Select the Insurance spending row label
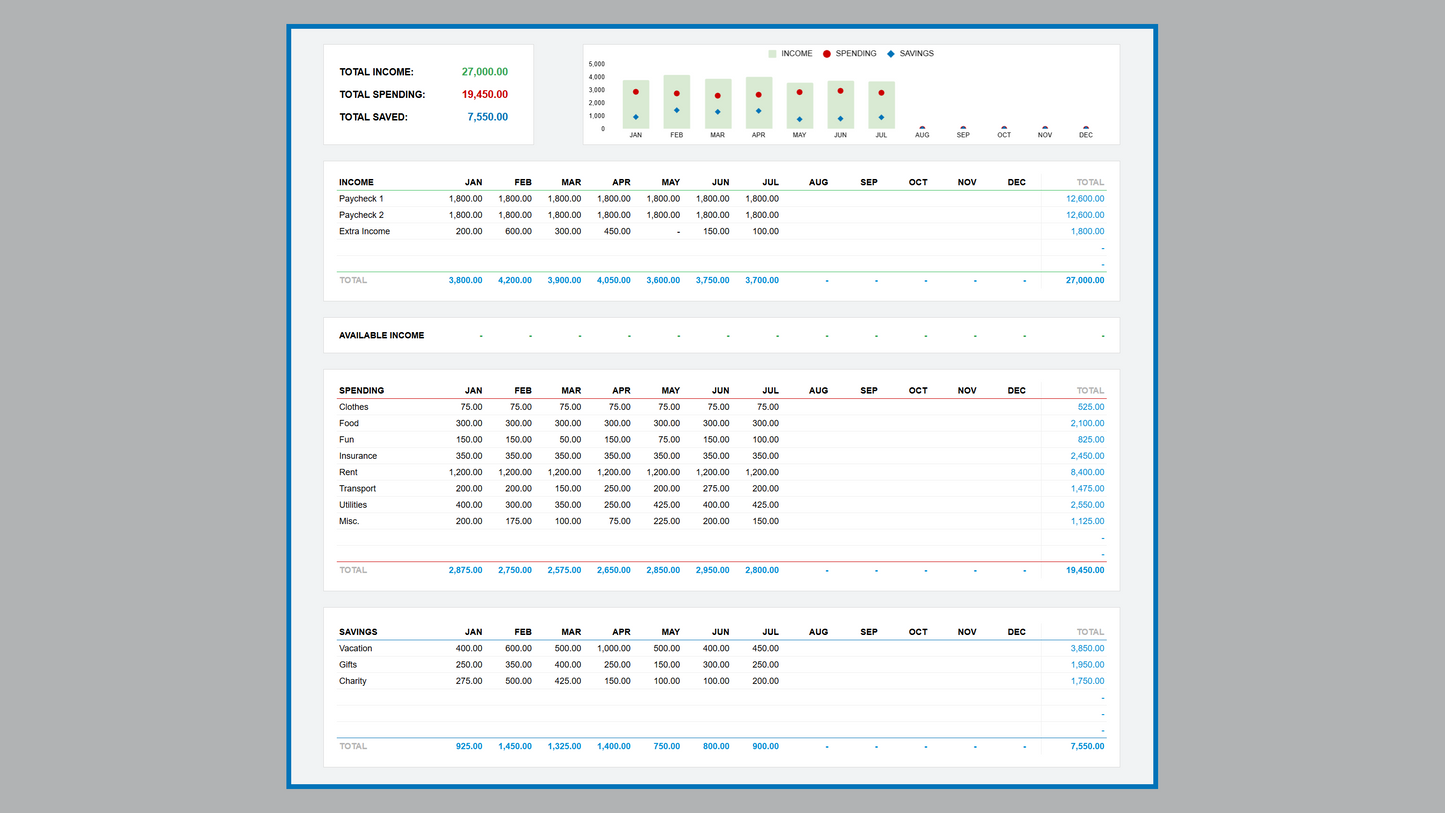The width and height of the screenshot is (1445, 813). [358, 456]
